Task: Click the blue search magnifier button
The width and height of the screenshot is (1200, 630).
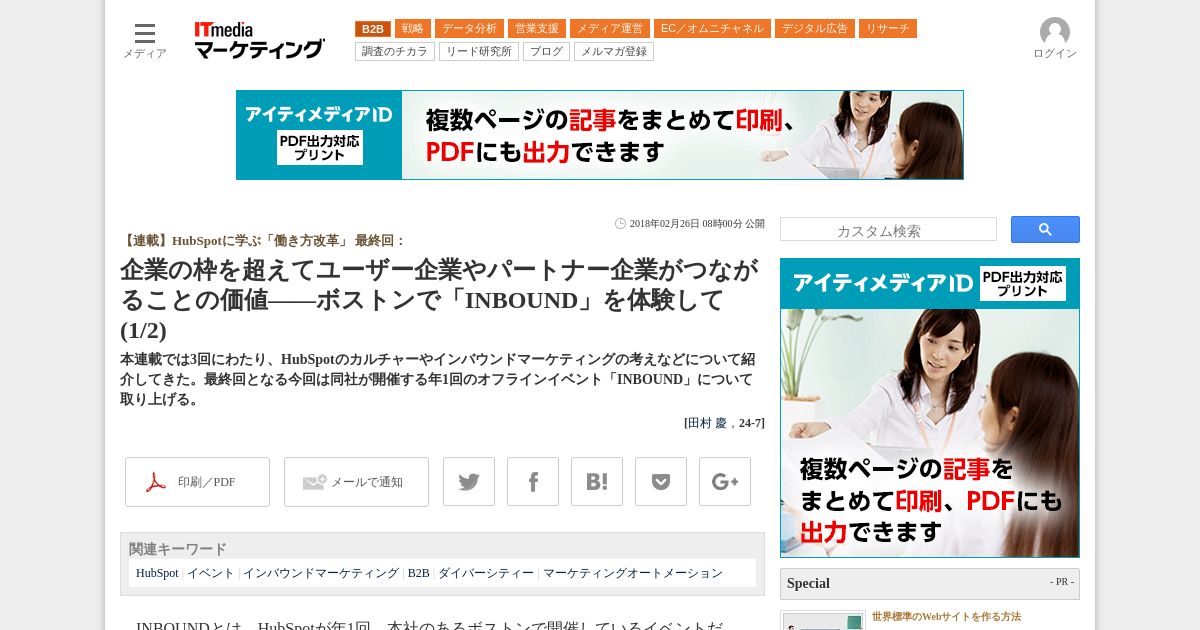Action: pos(1045,229)
